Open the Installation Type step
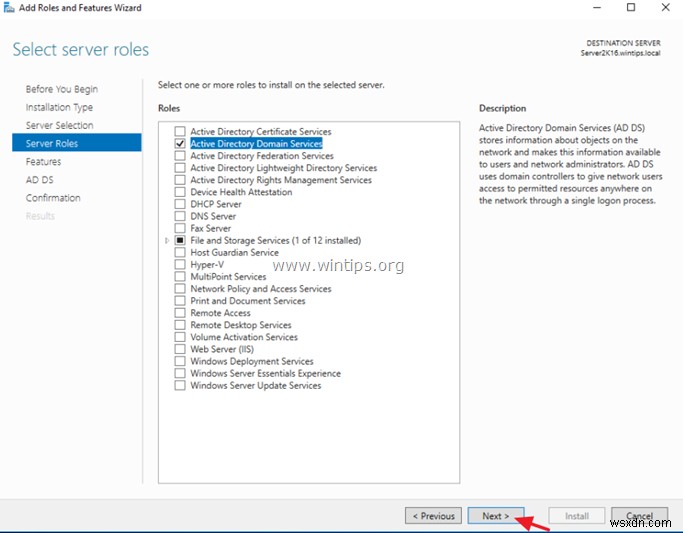Image resolution: width=683 pixels, height=533 pixels. 59,107
